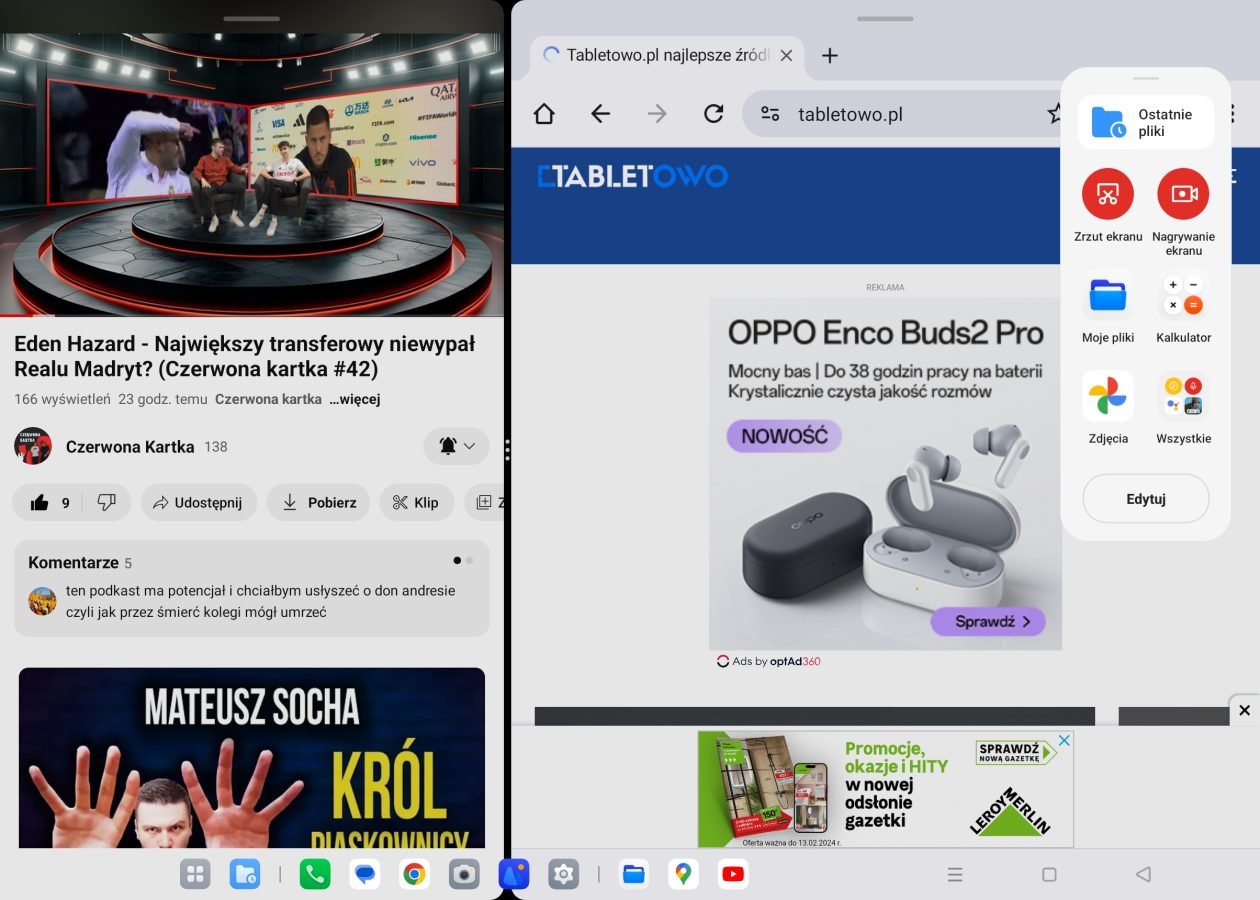Viewport: 1260px width, 900px height.
Task: Tap the square home navigation button
Action: (x=1049, y=875)
